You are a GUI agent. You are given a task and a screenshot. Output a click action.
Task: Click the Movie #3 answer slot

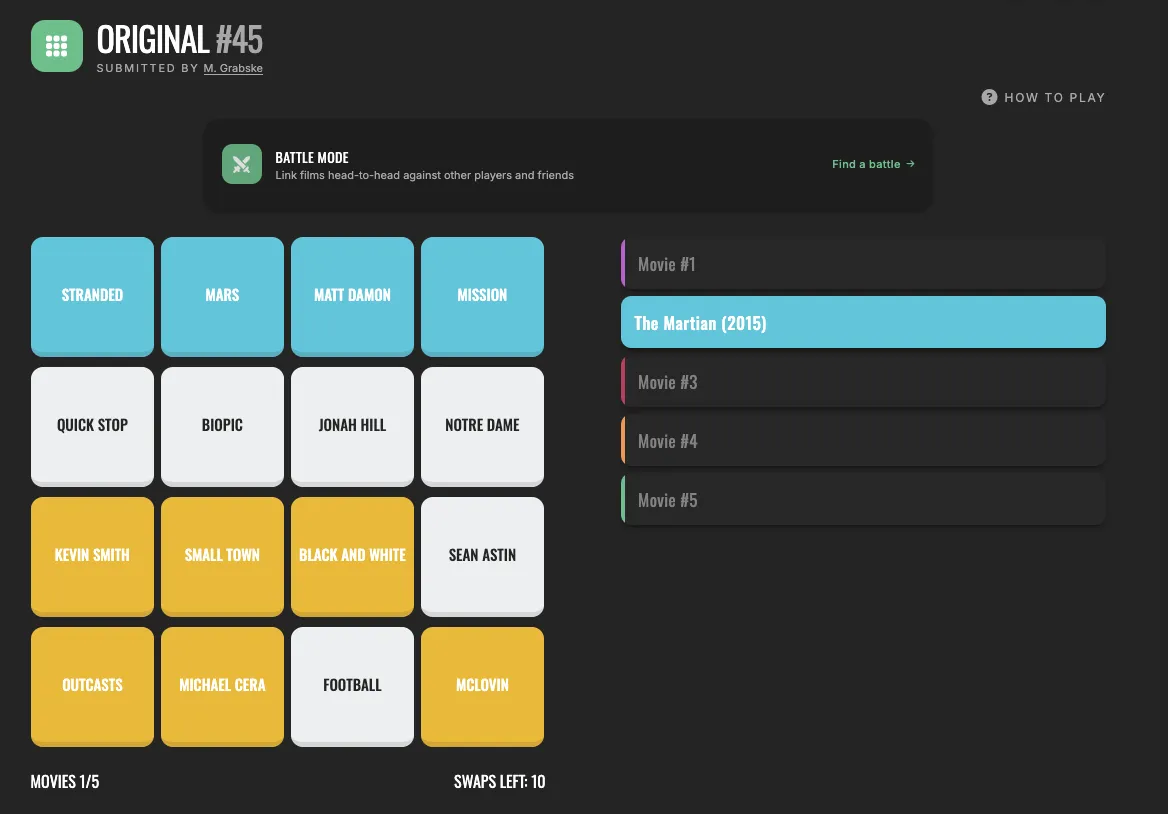[x=863, y=382]
